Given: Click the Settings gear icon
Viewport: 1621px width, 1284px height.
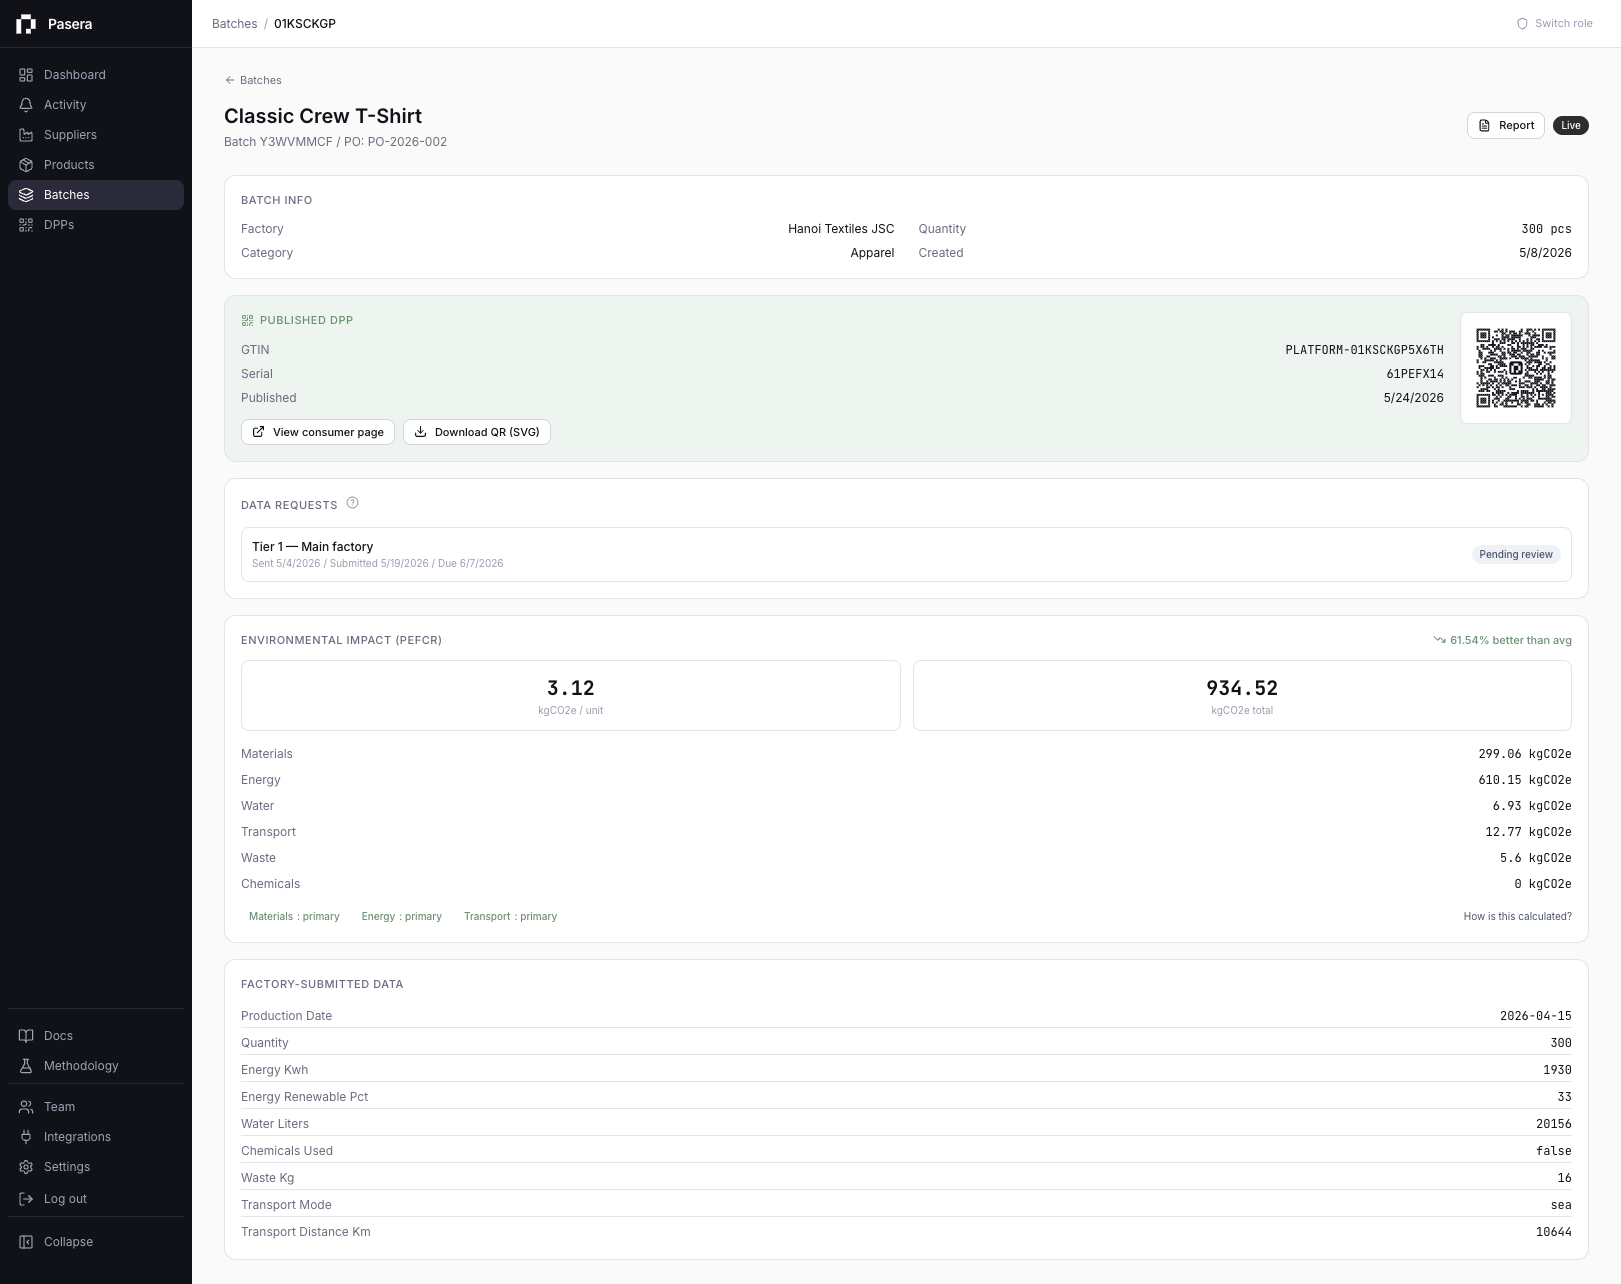Looking at the screenshot, I should [26, 1167].
